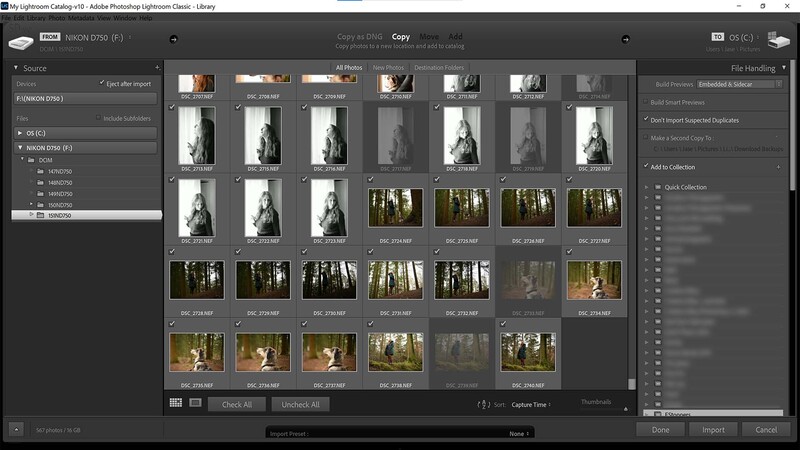Click the destination selection arrow icon

tap(626, 39)
